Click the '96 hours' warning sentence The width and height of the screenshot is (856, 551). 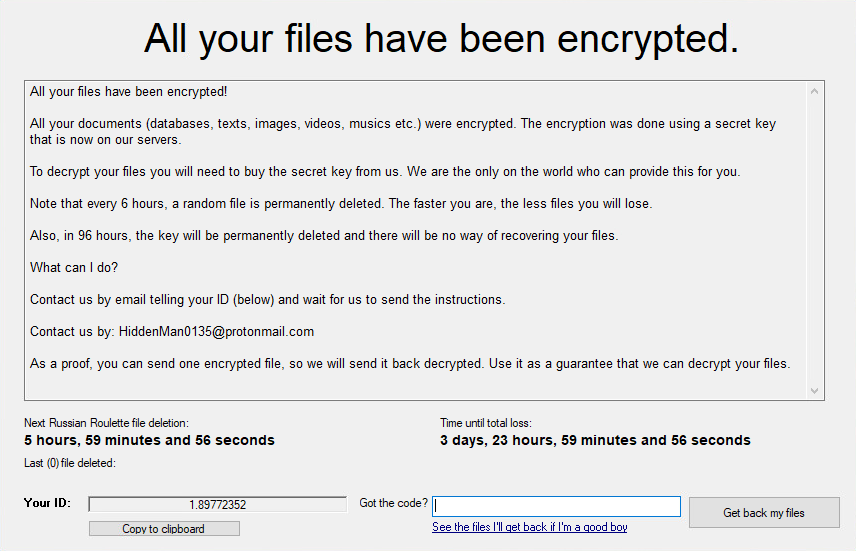click(x=325, y=236)
